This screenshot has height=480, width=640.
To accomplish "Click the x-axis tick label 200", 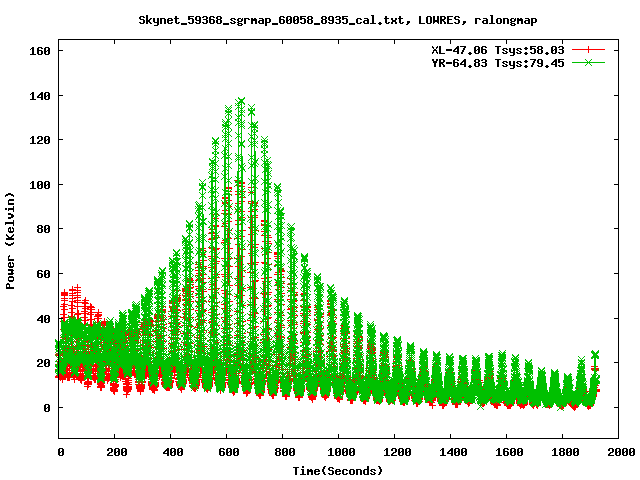I will [x=117, y=452].
